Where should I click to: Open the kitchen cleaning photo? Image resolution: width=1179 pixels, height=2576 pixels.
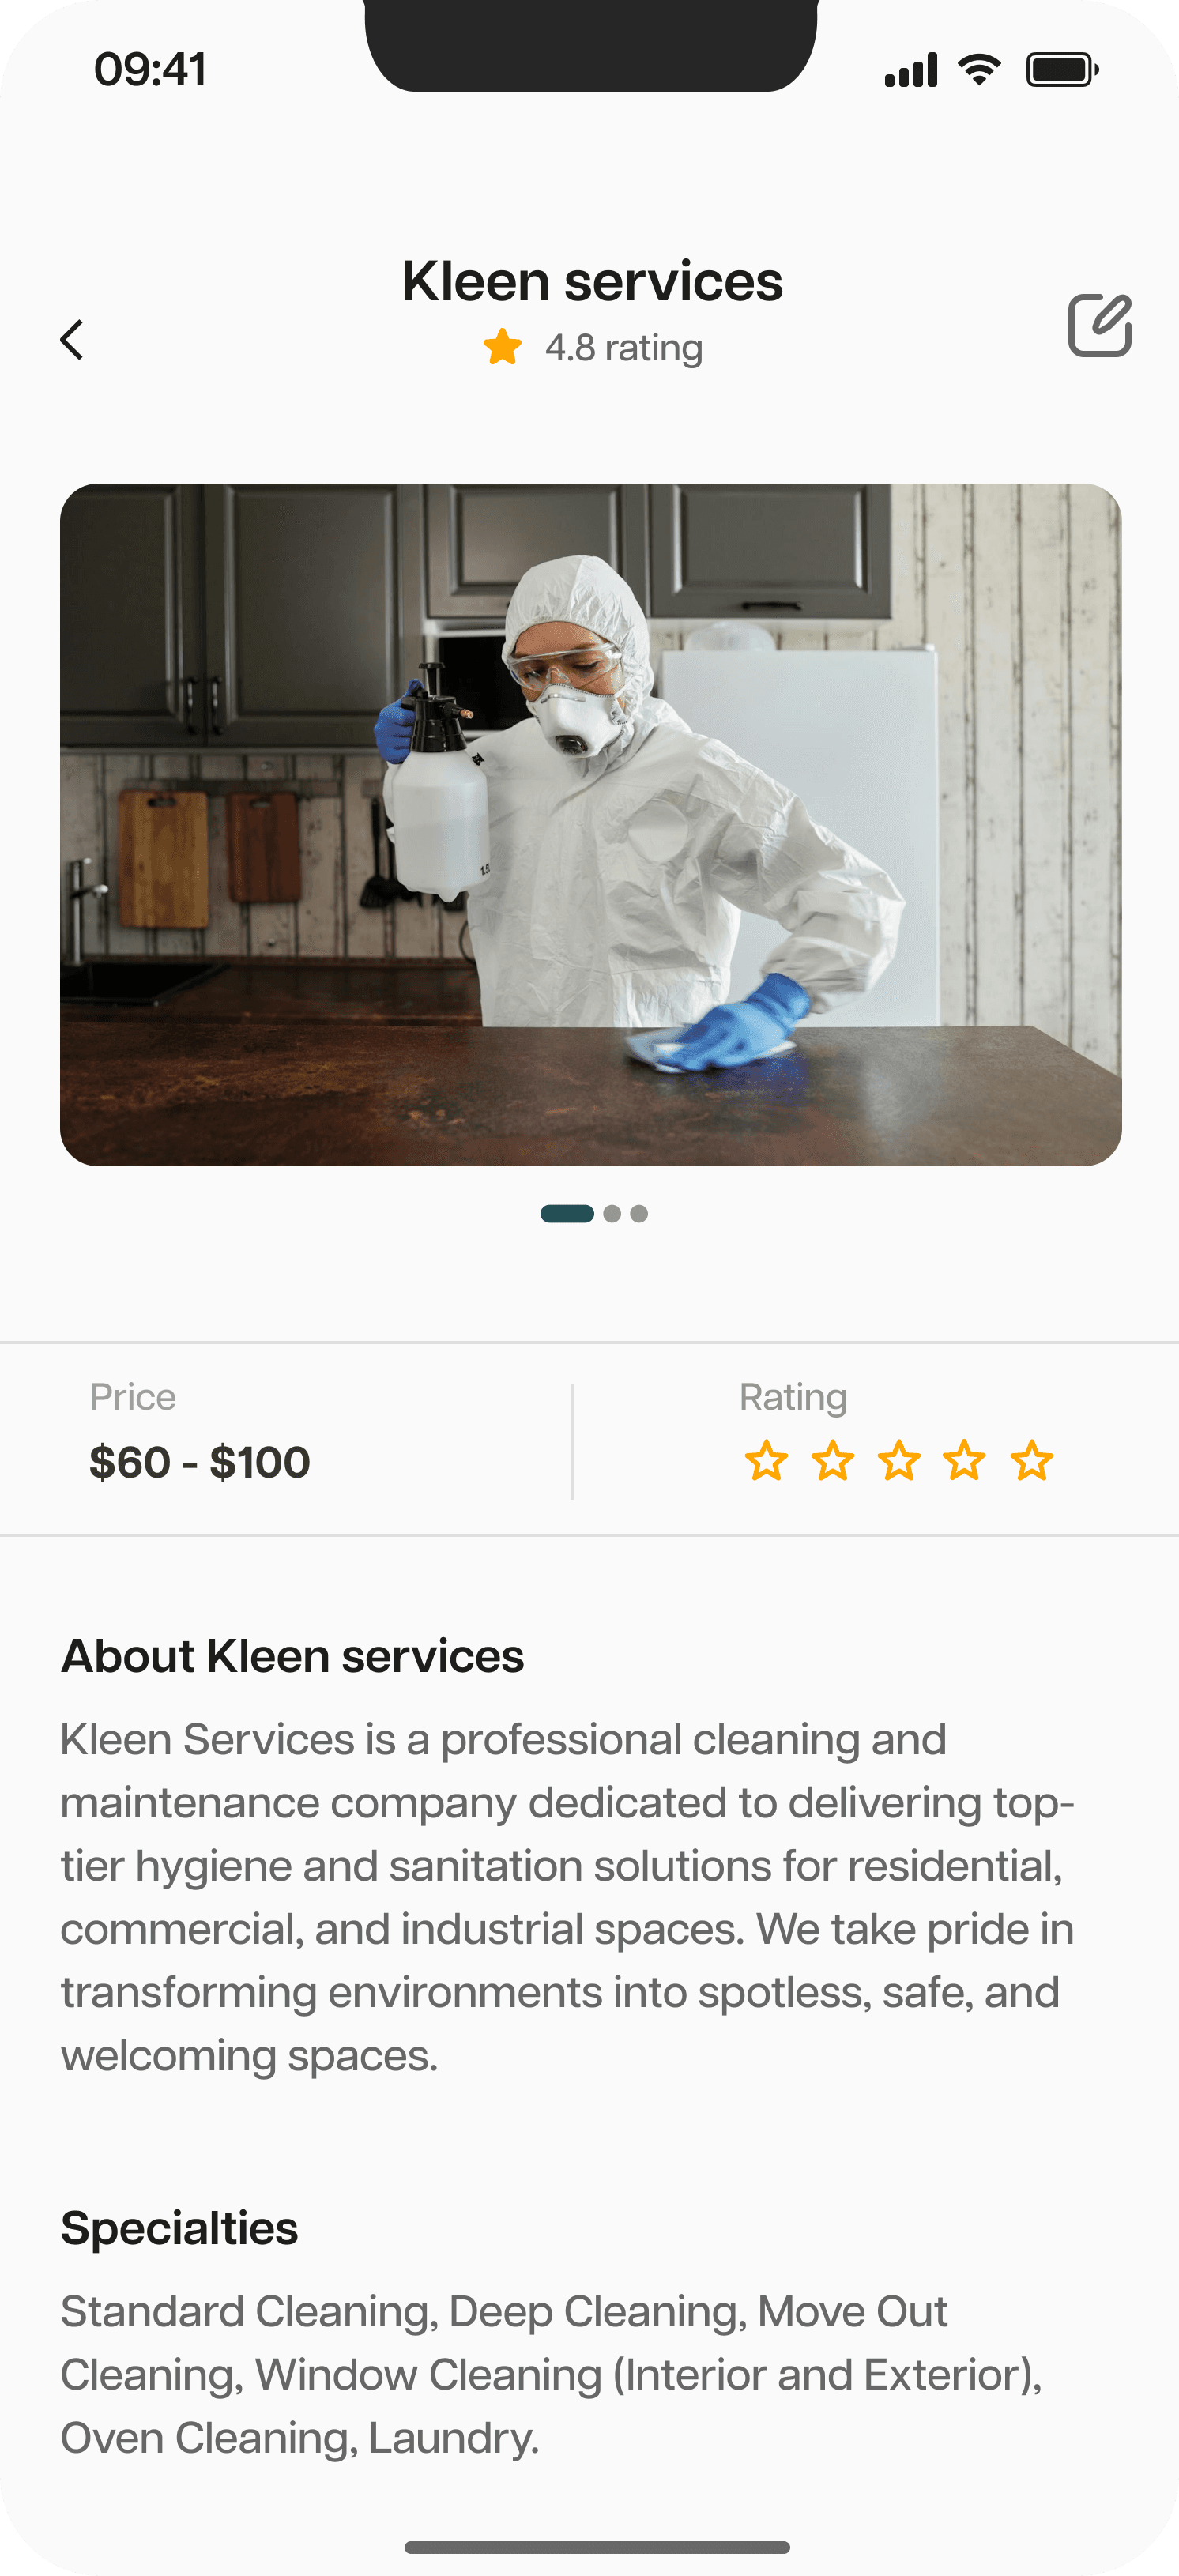point(591,825)
